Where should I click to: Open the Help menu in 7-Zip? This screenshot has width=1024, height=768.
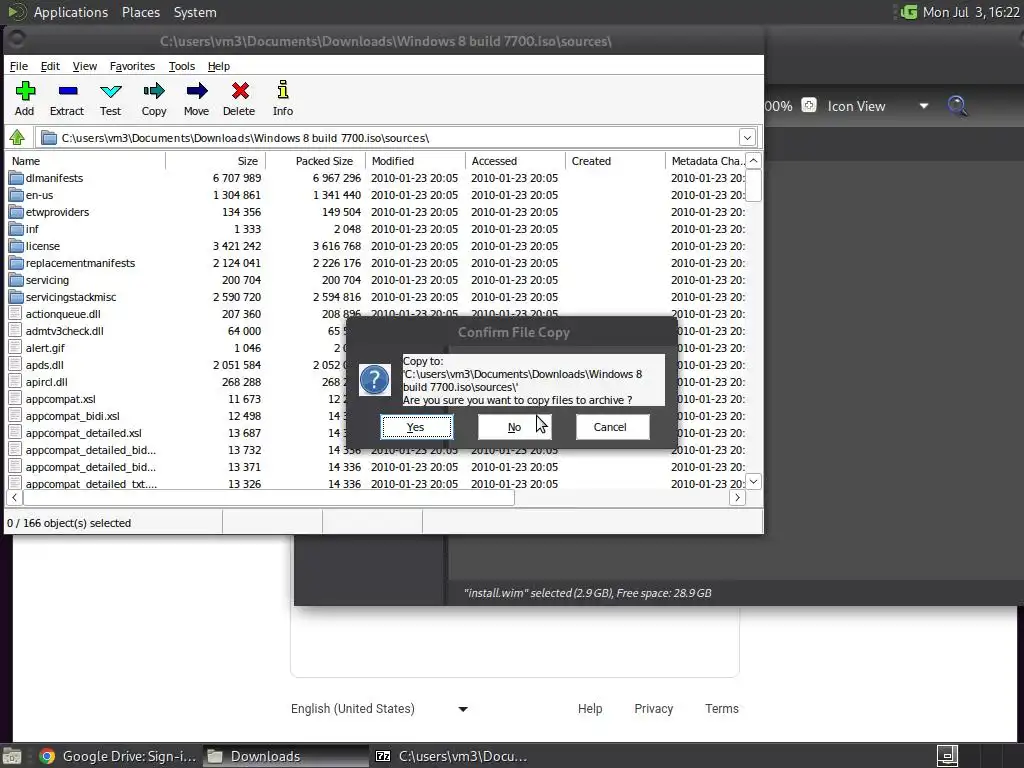219,66
